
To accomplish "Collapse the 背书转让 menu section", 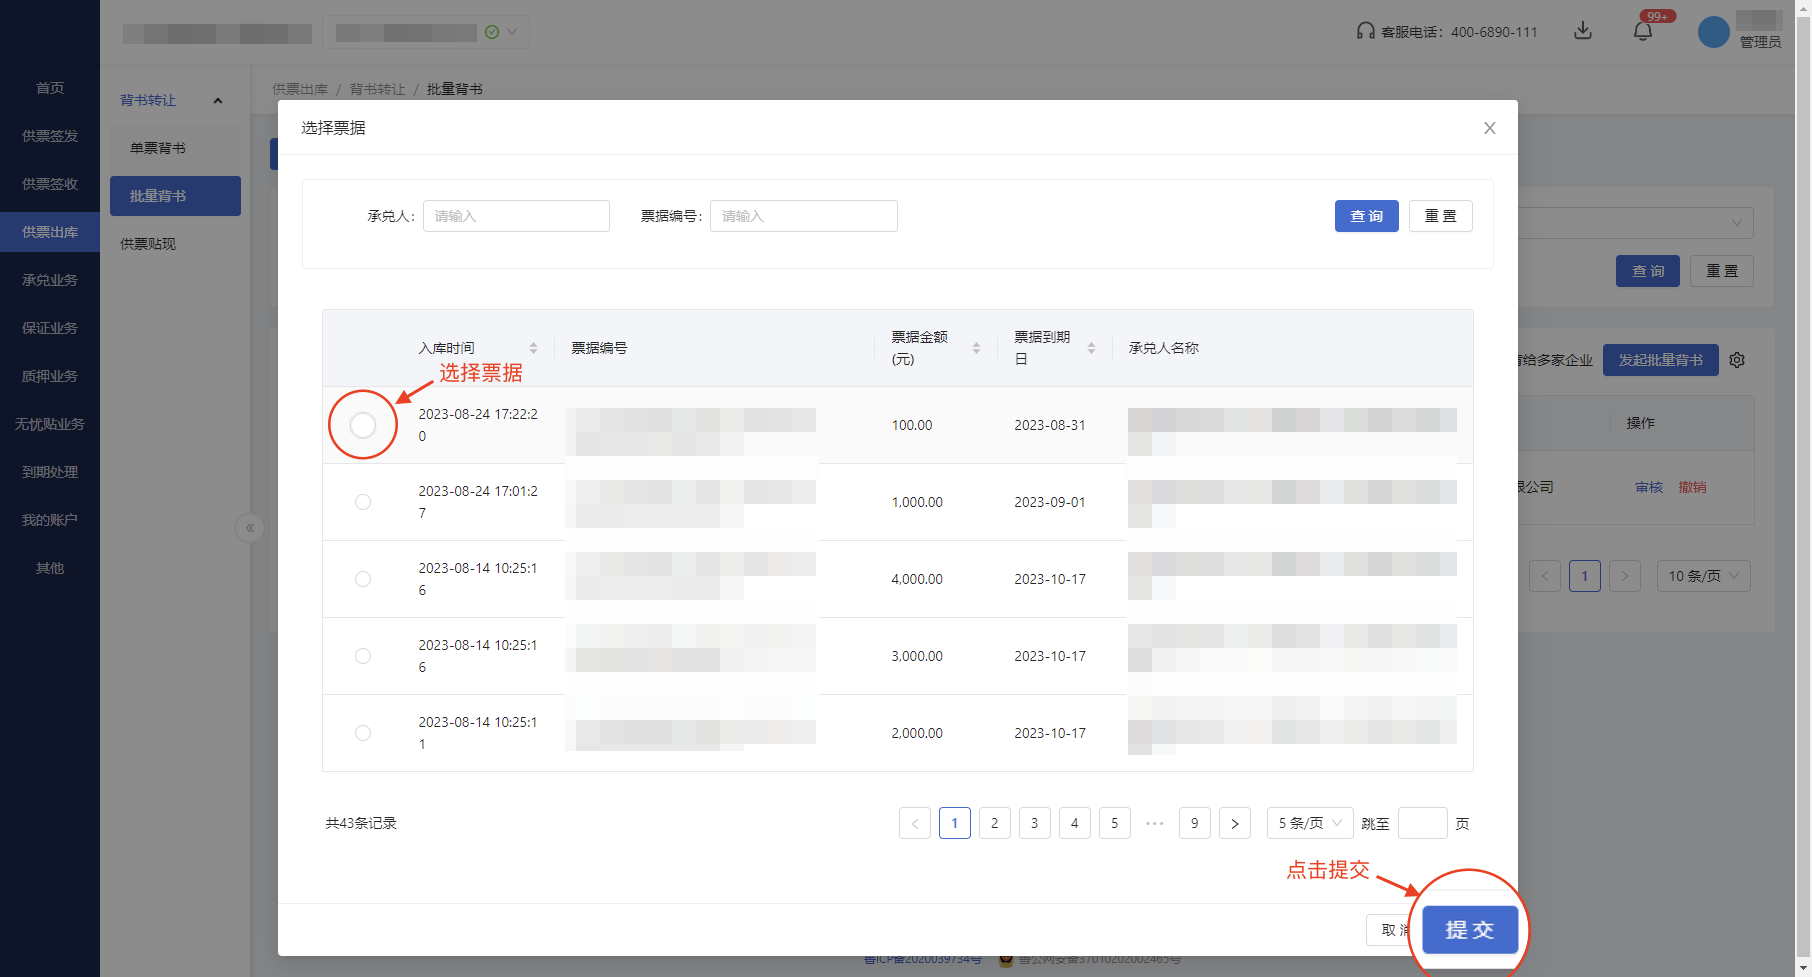I will [218, 100].
